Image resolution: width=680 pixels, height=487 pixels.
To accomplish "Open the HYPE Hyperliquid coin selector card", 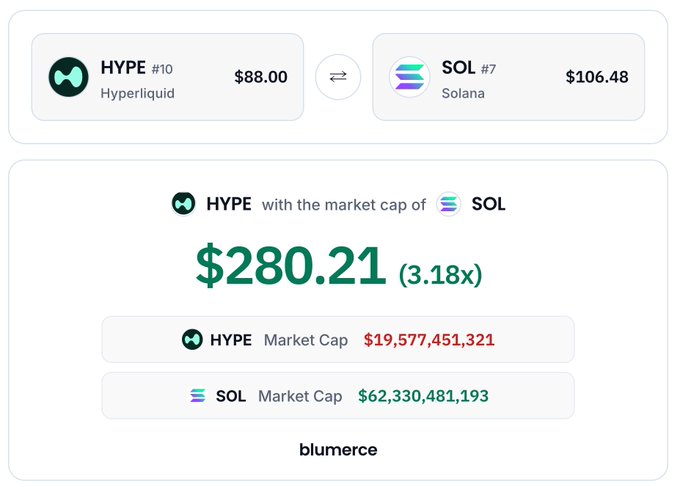I will tap(167, 77).
